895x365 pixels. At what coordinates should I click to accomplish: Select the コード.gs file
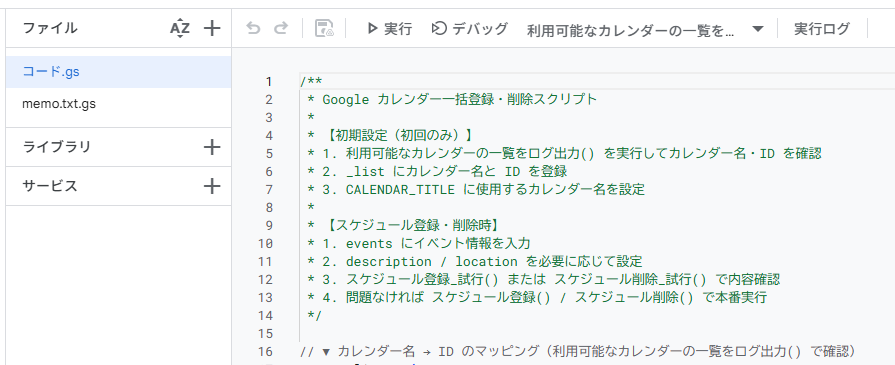(118, 72)
